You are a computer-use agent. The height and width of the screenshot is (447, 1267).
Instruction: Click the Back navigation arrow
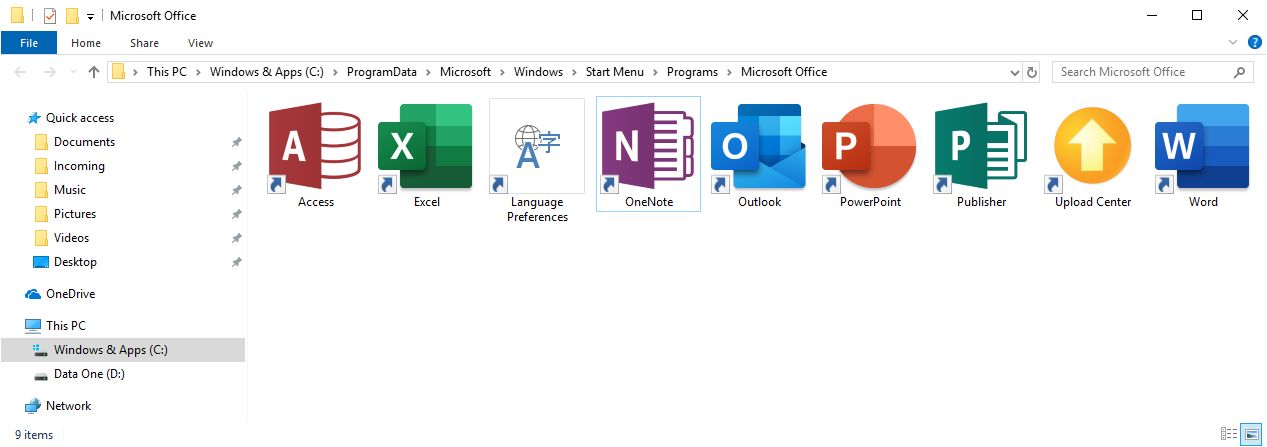click(x=21, y=72)
